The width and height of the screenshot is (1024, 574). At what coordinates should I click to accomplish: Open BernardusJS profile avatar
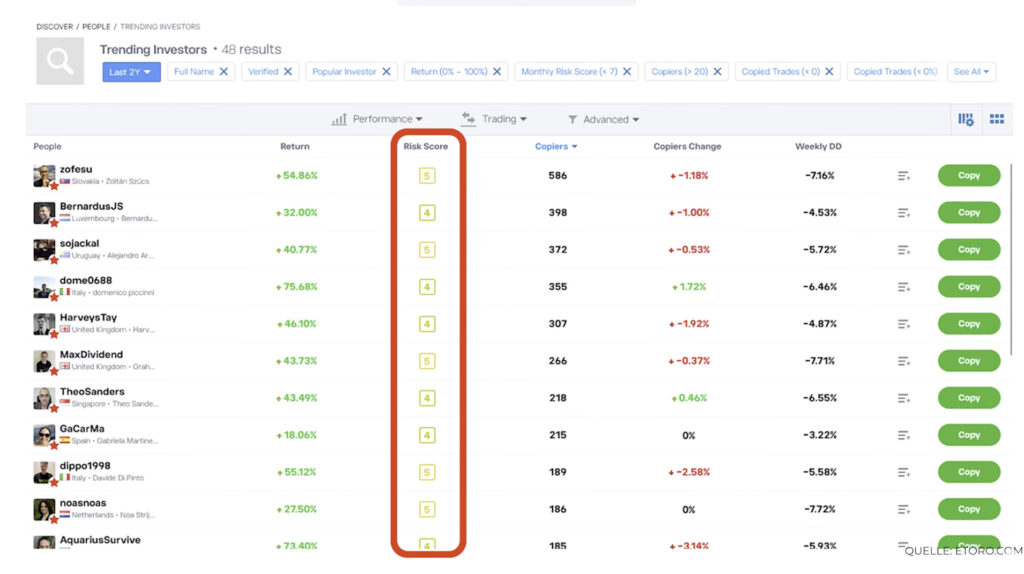click(x=44, y=213)
